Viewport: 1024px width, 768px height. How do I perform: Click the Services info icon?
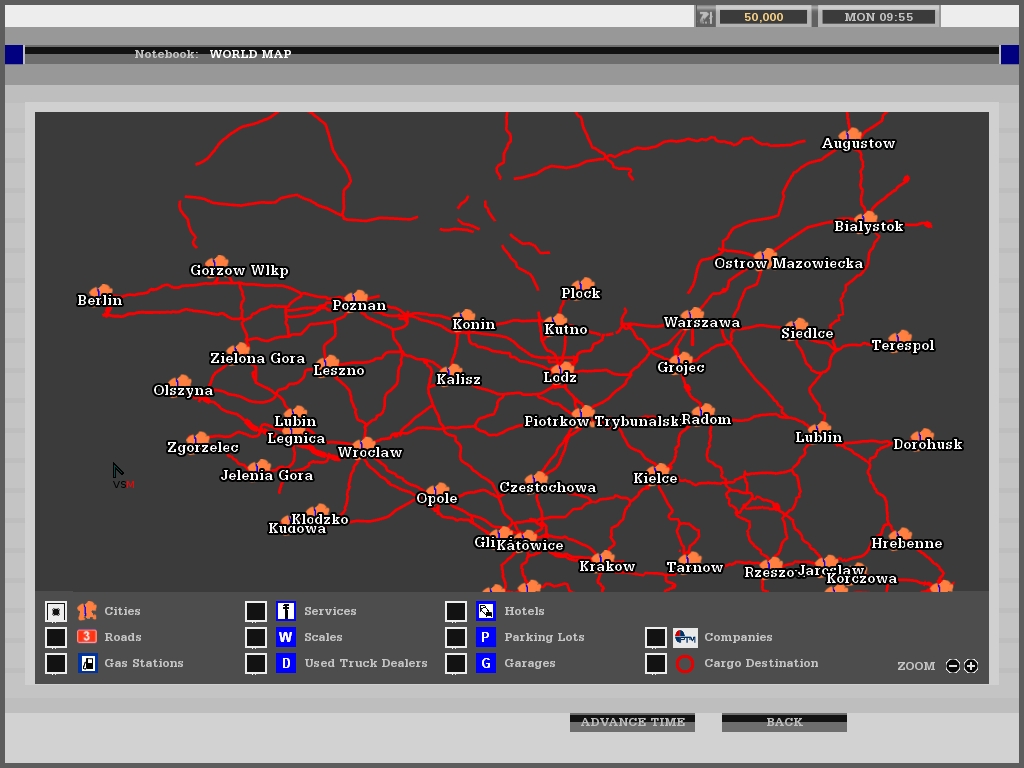point(286,611)
